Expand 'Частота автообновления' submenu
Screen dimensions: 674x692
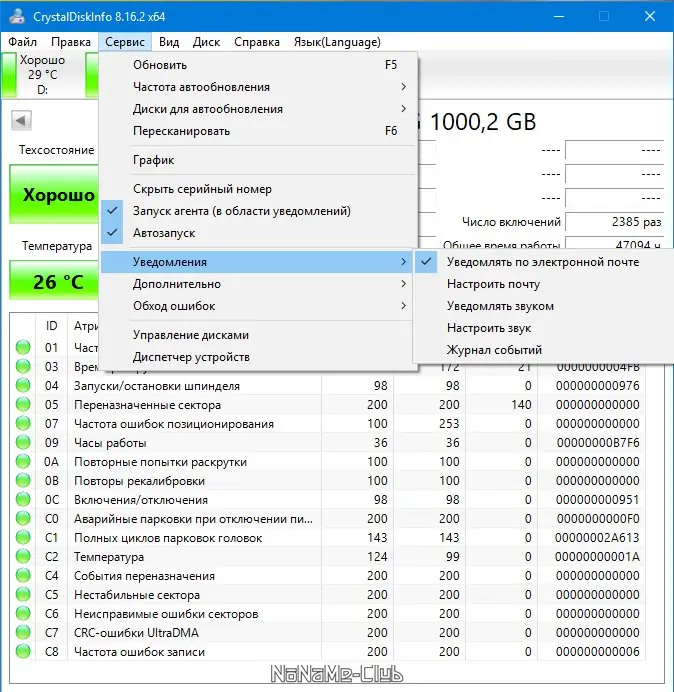point(259,87)
